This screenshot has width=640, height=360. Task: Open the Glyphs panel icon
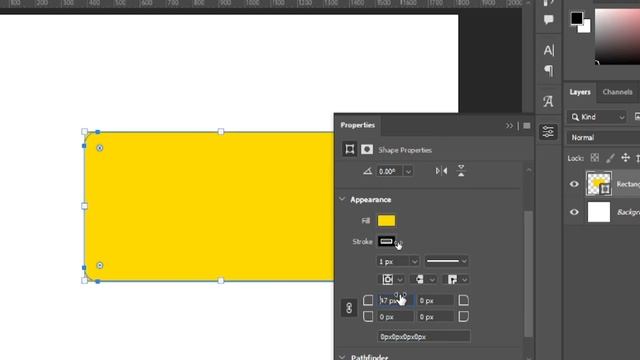548,101
